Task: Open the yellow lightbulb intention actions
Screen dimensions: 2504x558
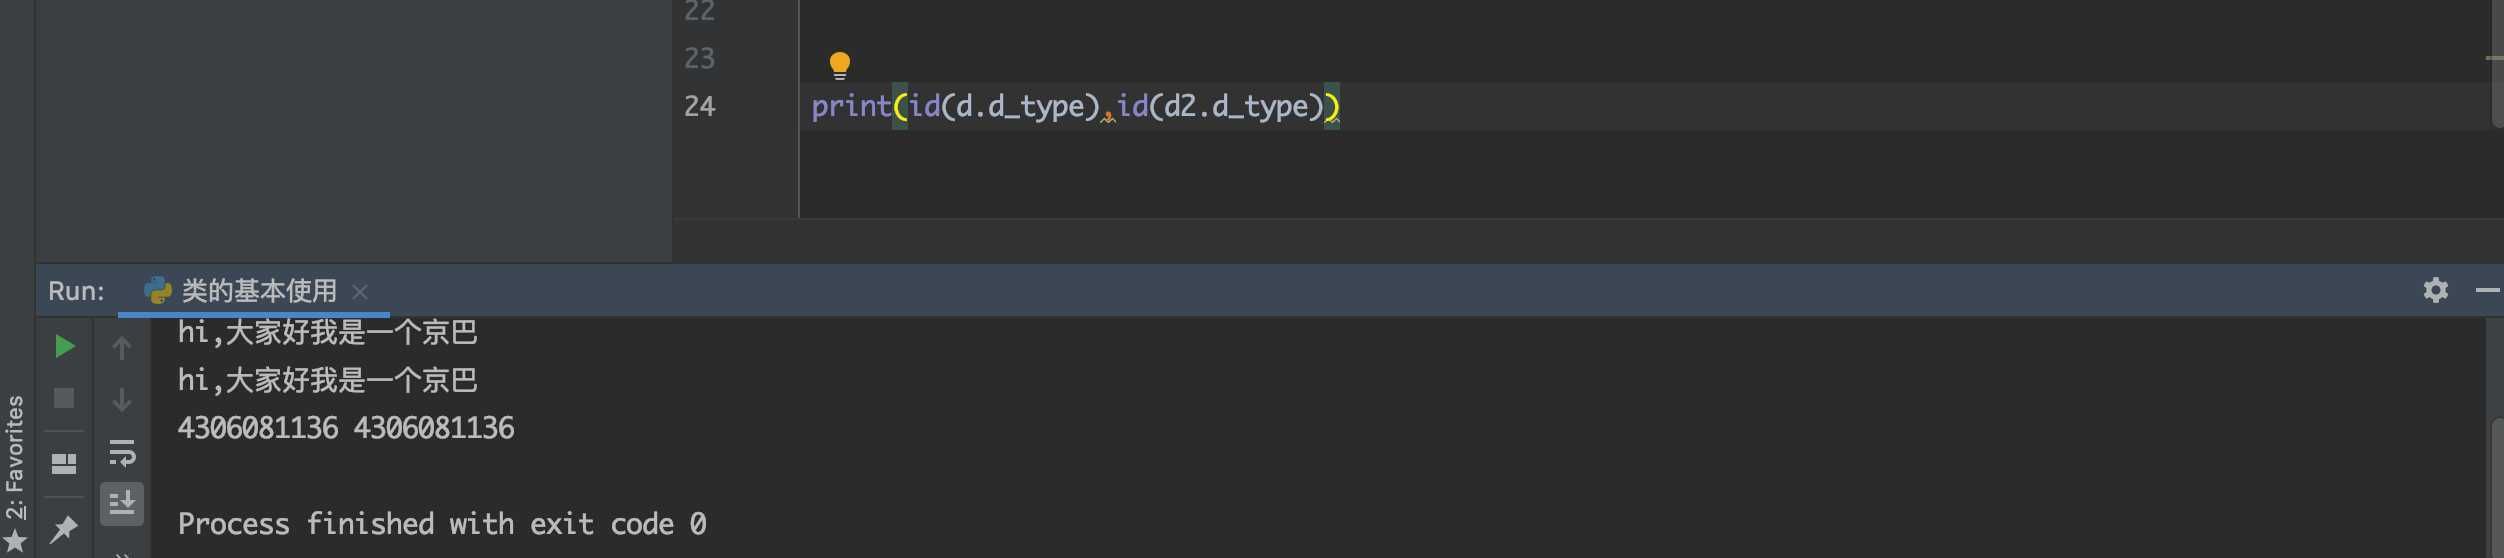Action: [840, 66]
